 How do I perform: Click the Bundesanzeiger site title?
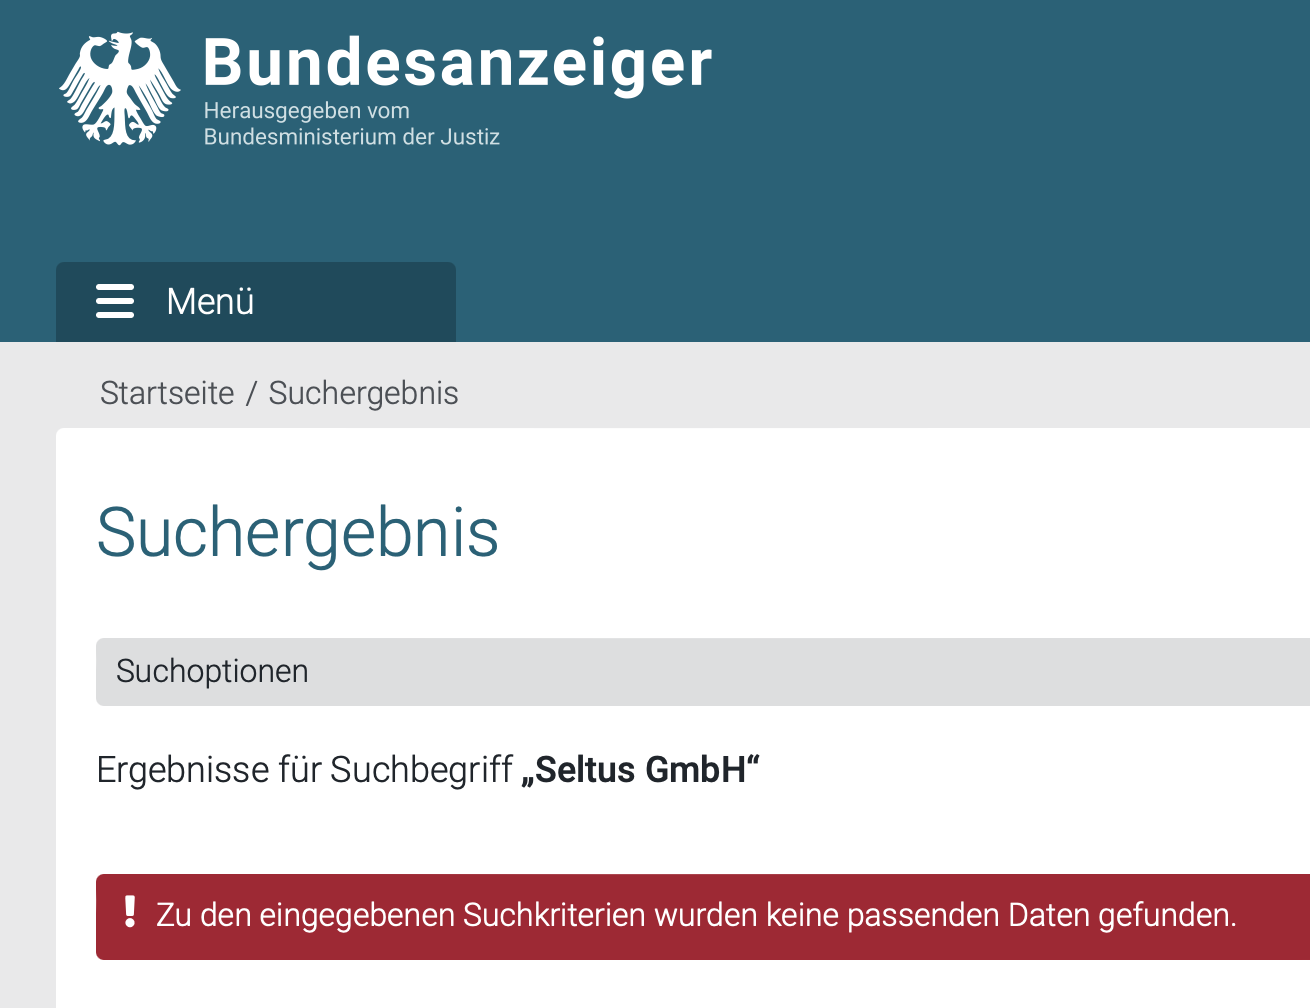[457, 63]
